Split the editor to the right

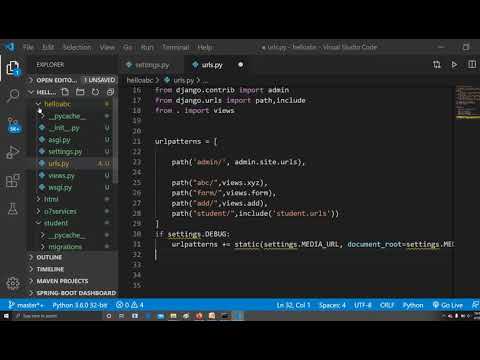tap(472, 64)
